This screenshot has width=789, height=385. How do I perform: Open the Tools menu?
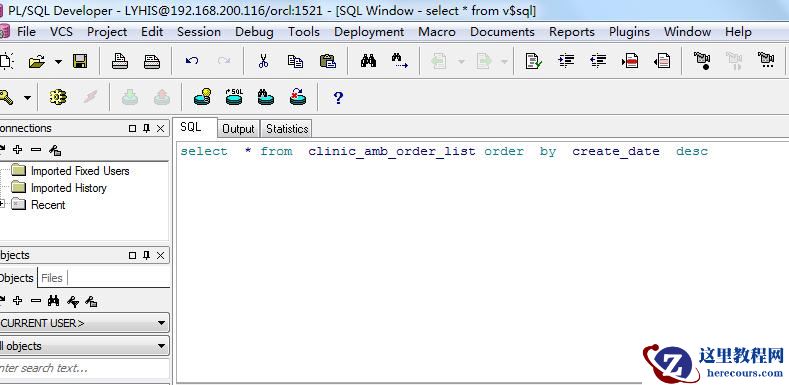tap(303, 32)
